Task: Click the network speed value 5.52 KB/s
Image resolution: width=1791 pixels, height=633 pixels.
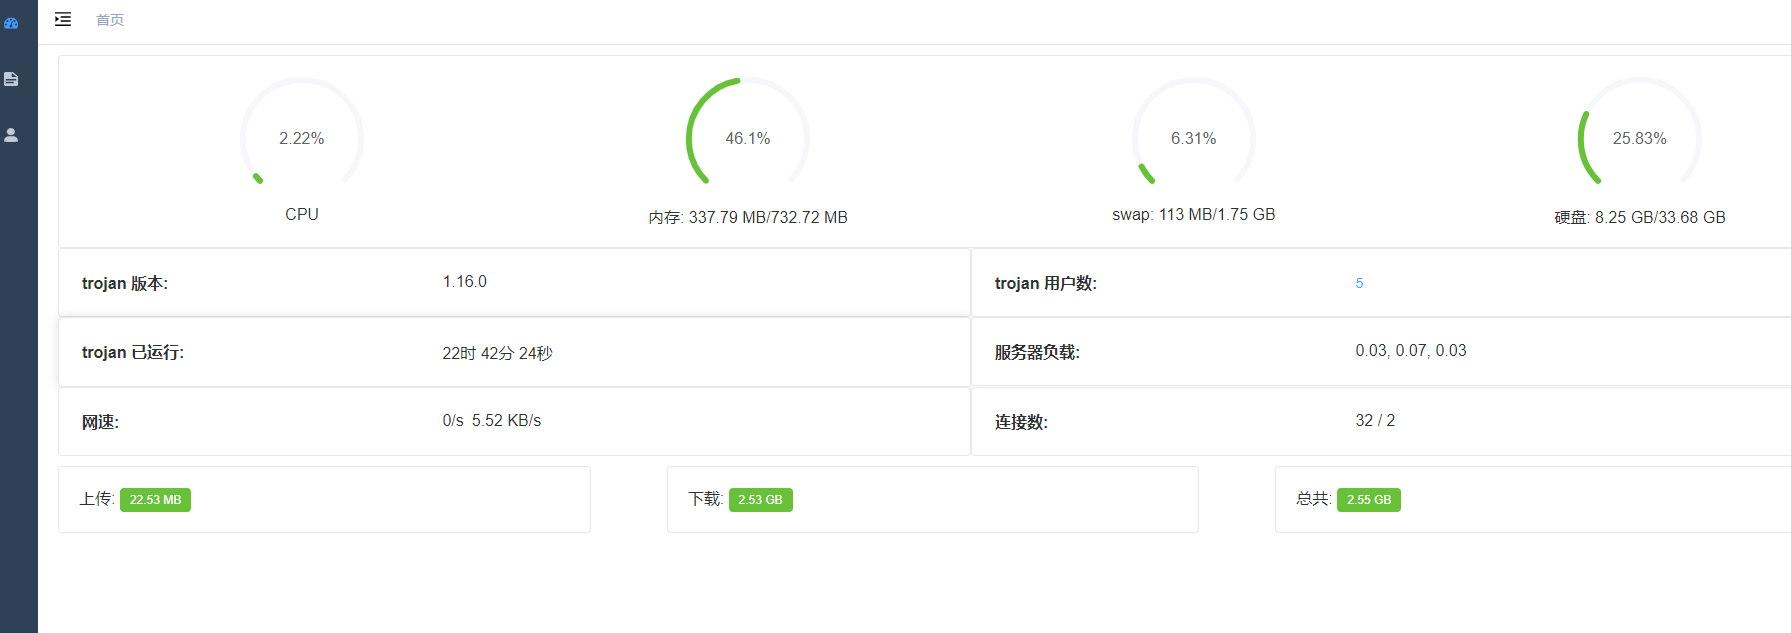Action: [x=506, y=421]
